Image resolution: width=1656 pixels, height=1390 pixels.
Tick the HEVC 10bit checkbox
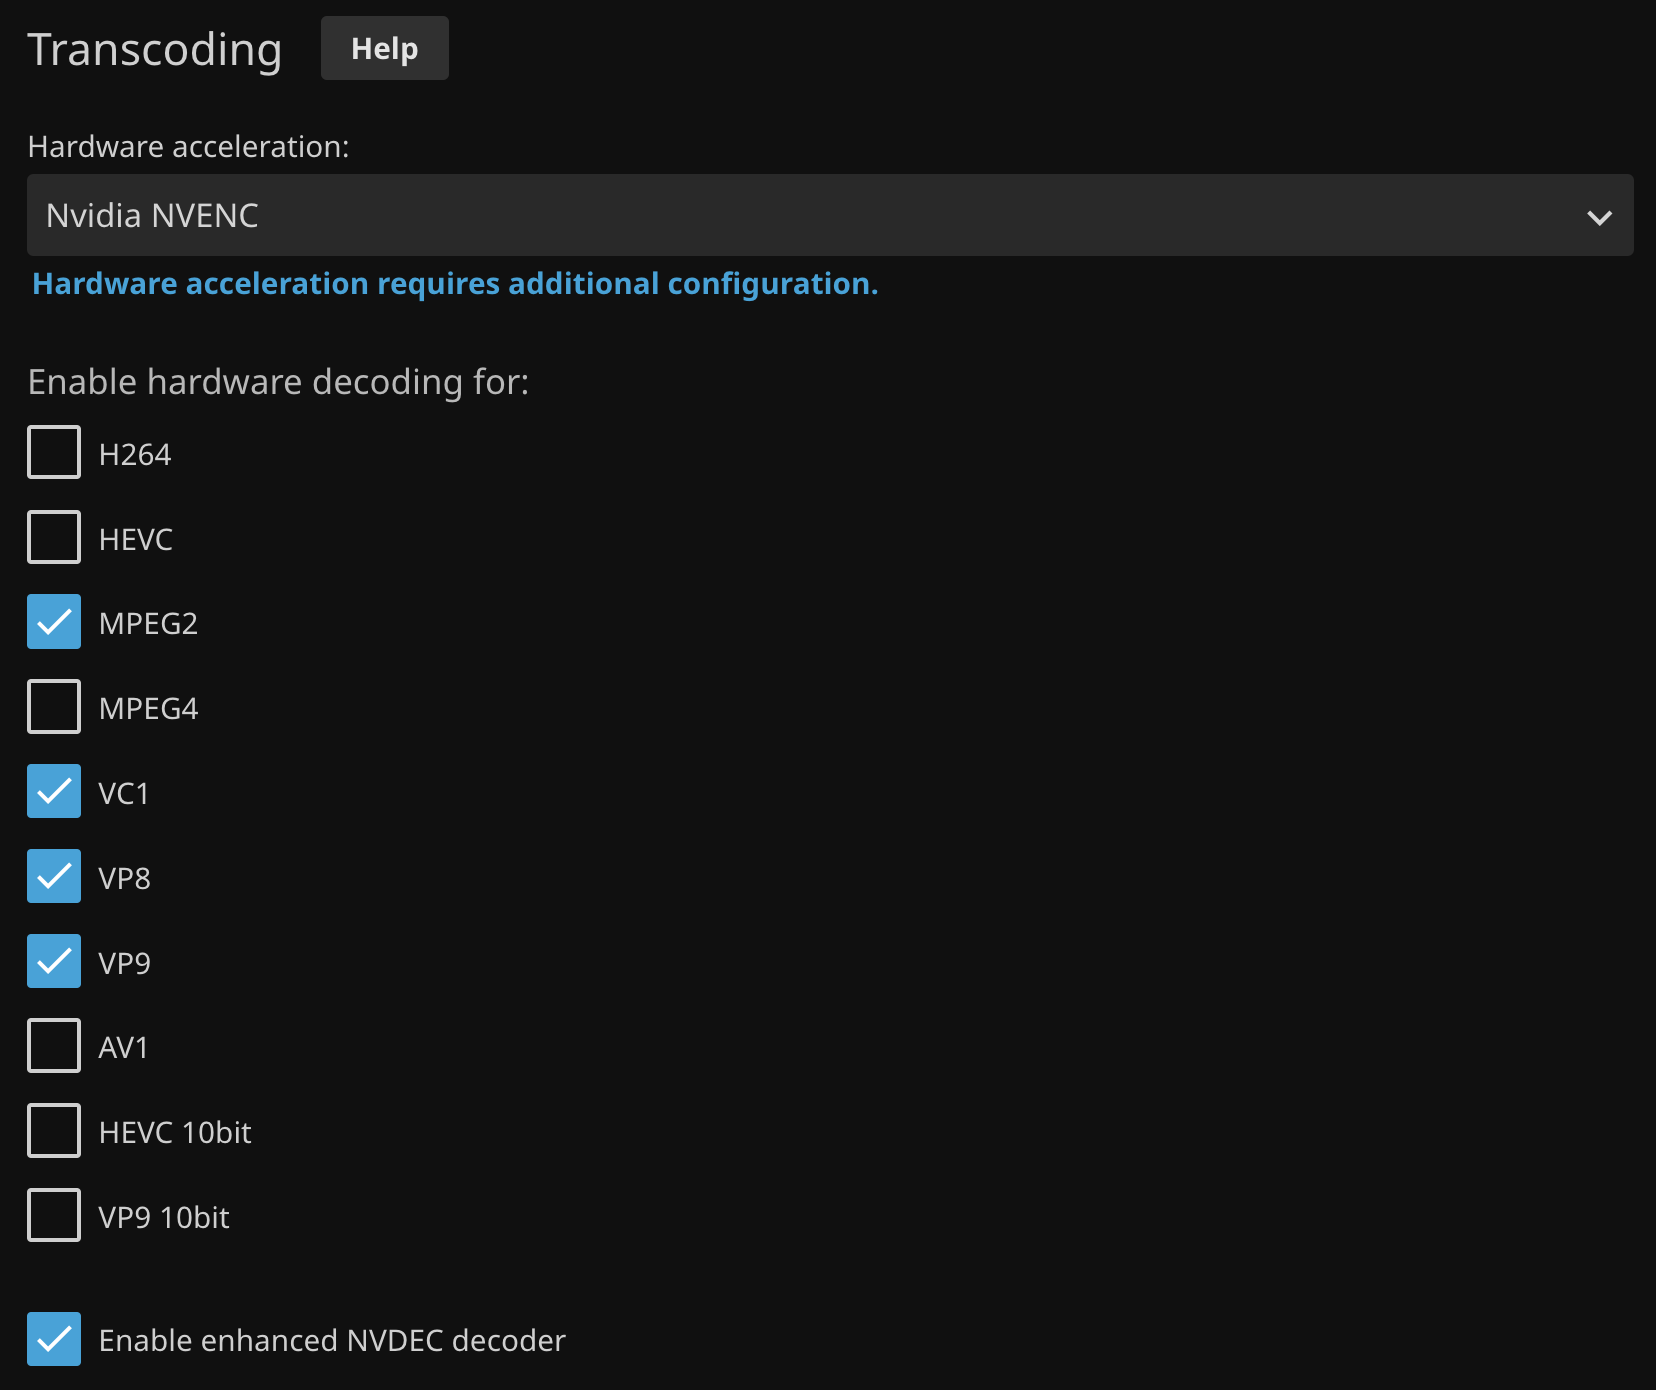tap(54, 1131)
